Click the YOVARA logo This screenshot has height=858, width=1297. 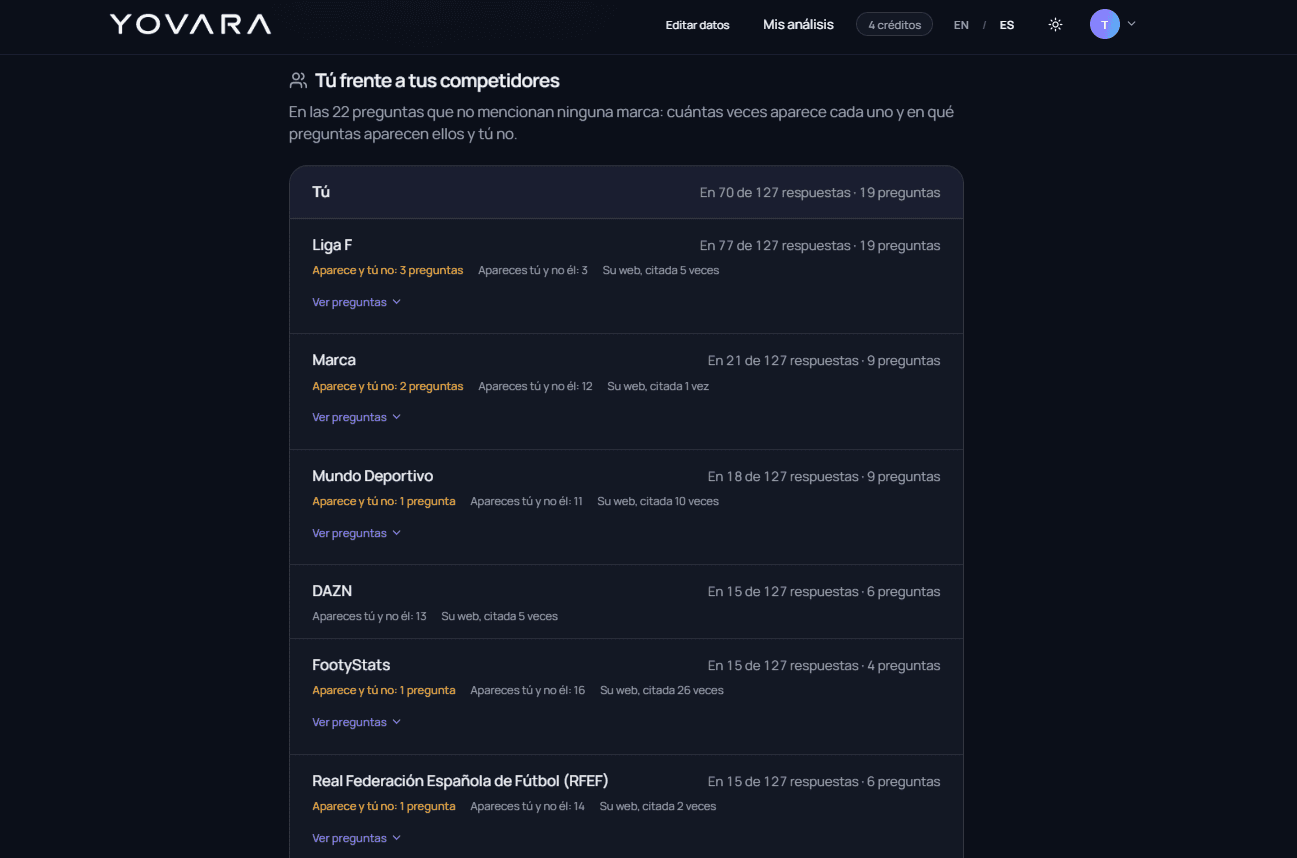pyautogui.click(x=190, y=24)
